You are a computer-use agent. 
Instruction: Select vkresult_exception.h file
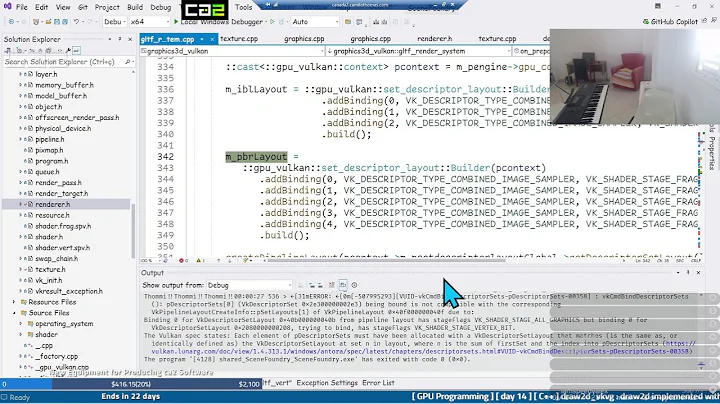coord(69,291)
